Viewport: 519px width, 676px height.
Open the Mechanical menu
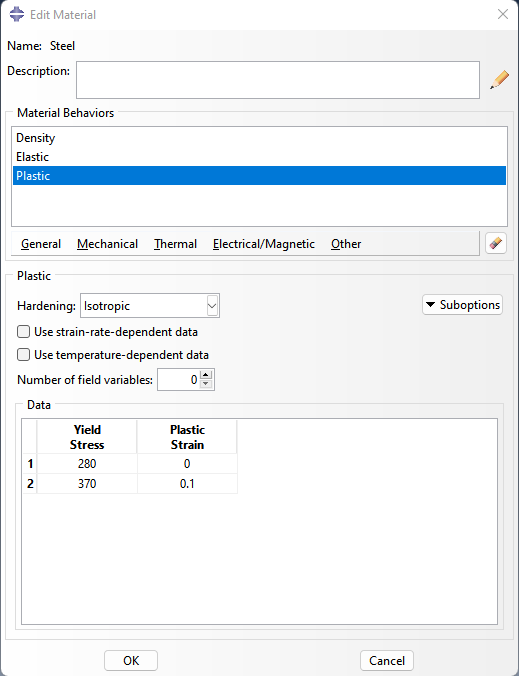tap(107, 244)
